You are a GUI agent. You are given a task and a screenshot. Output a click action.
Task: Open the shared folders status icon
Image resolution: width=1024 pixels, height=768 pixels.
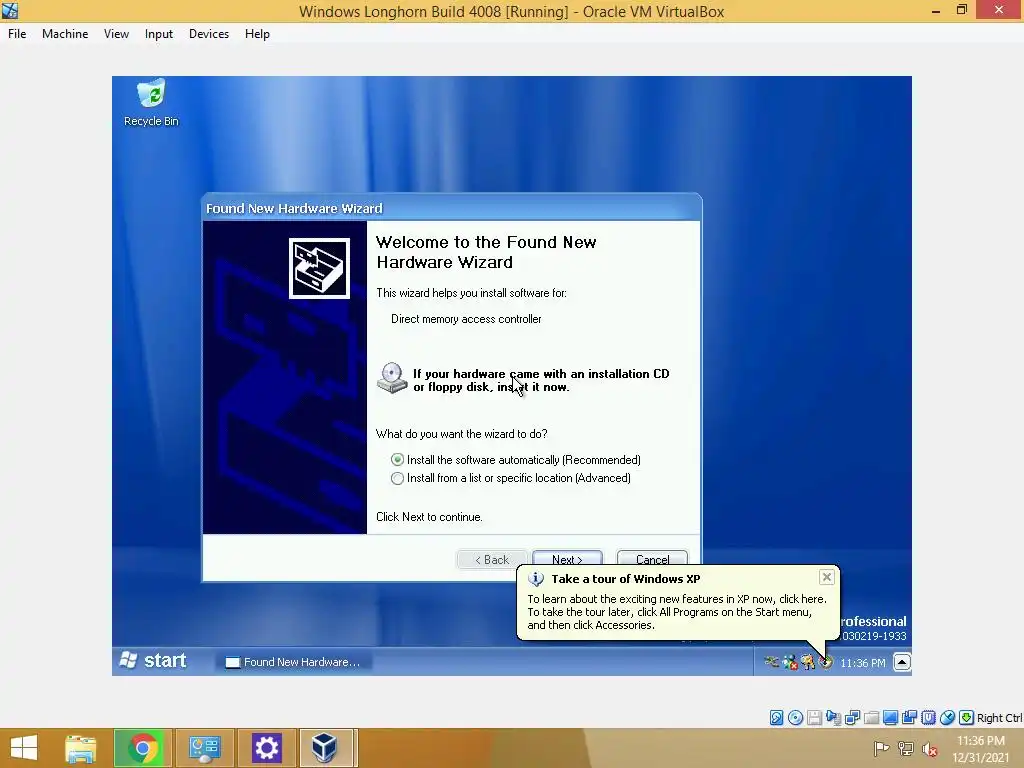click(x=871, y=718)
